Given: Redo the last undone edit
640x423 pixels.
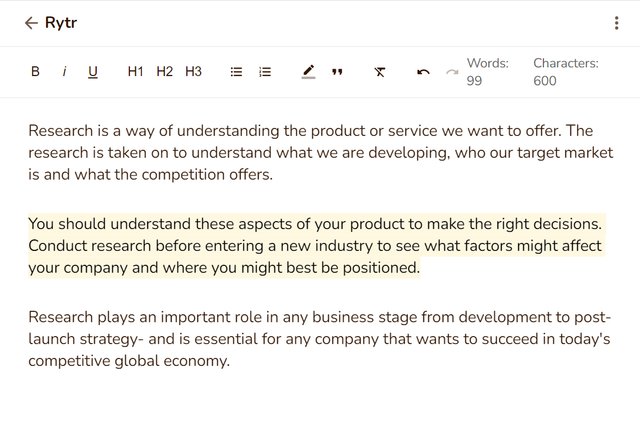Looking at the screenshot, I should tap(452, 72).
